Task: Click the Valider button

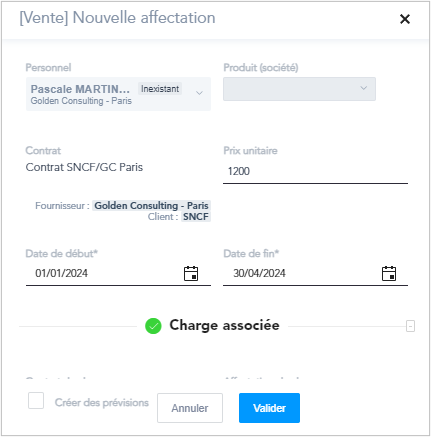Action: tap(269, 408)
